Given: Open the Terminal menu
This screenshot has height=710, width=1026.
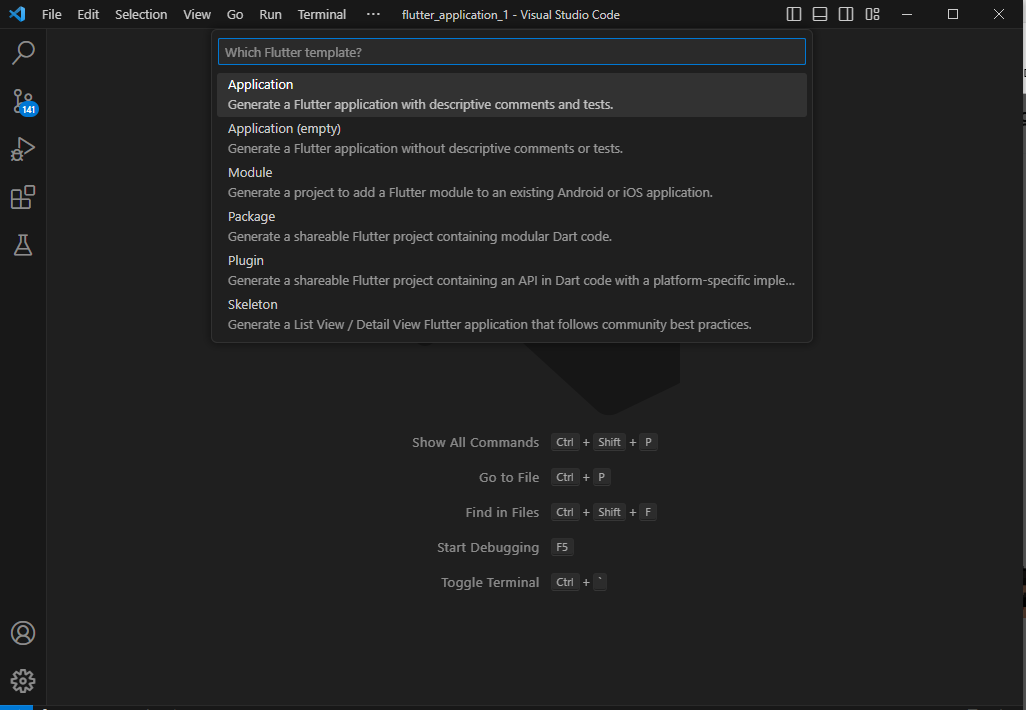Looking at the screenshot, I should [x=322, y=14].
